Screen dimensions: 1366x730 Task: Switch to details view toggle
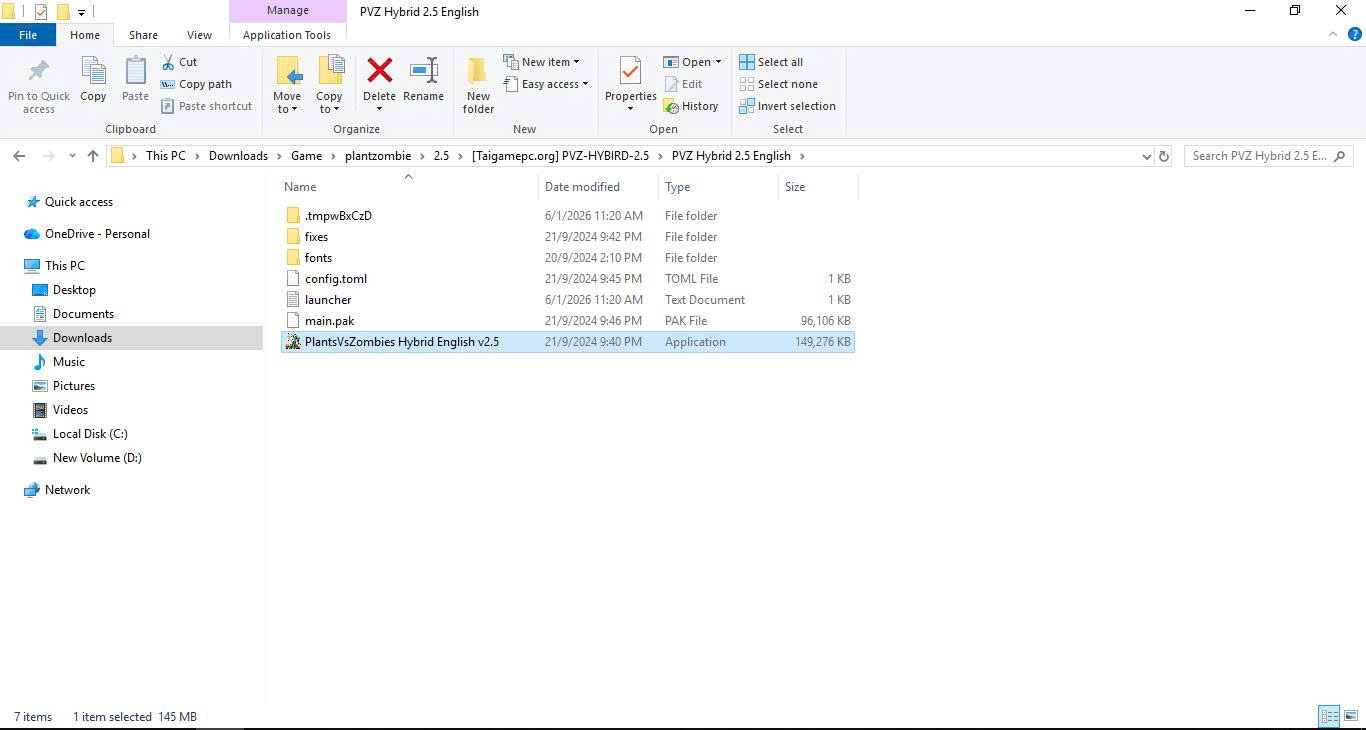[1329, 716]
